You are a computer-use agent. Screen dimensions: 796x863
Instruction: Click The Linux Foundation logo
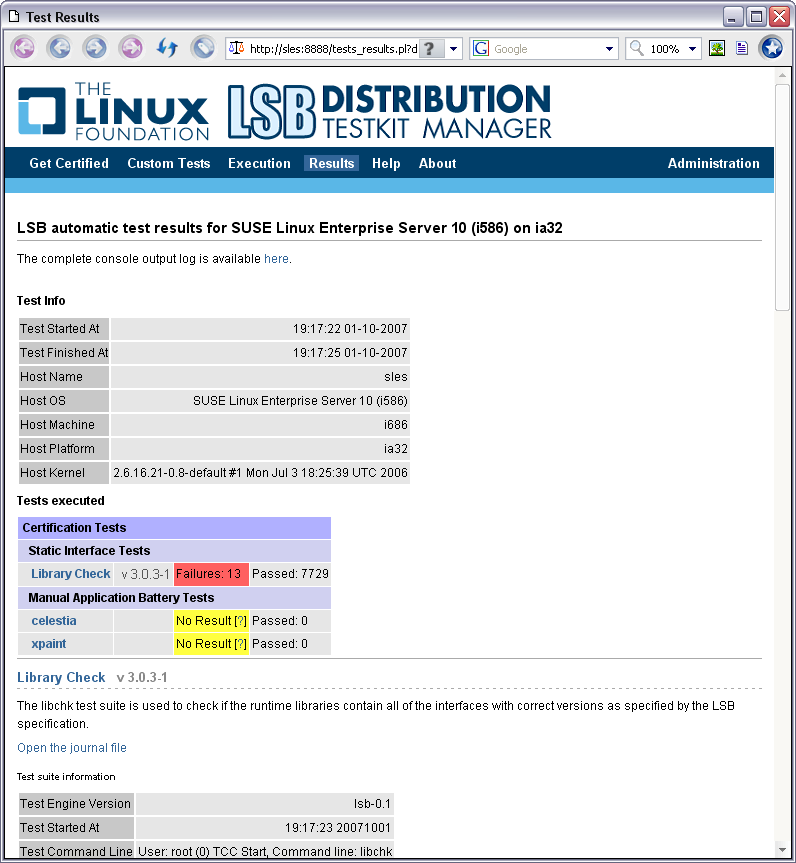point(113,111)
